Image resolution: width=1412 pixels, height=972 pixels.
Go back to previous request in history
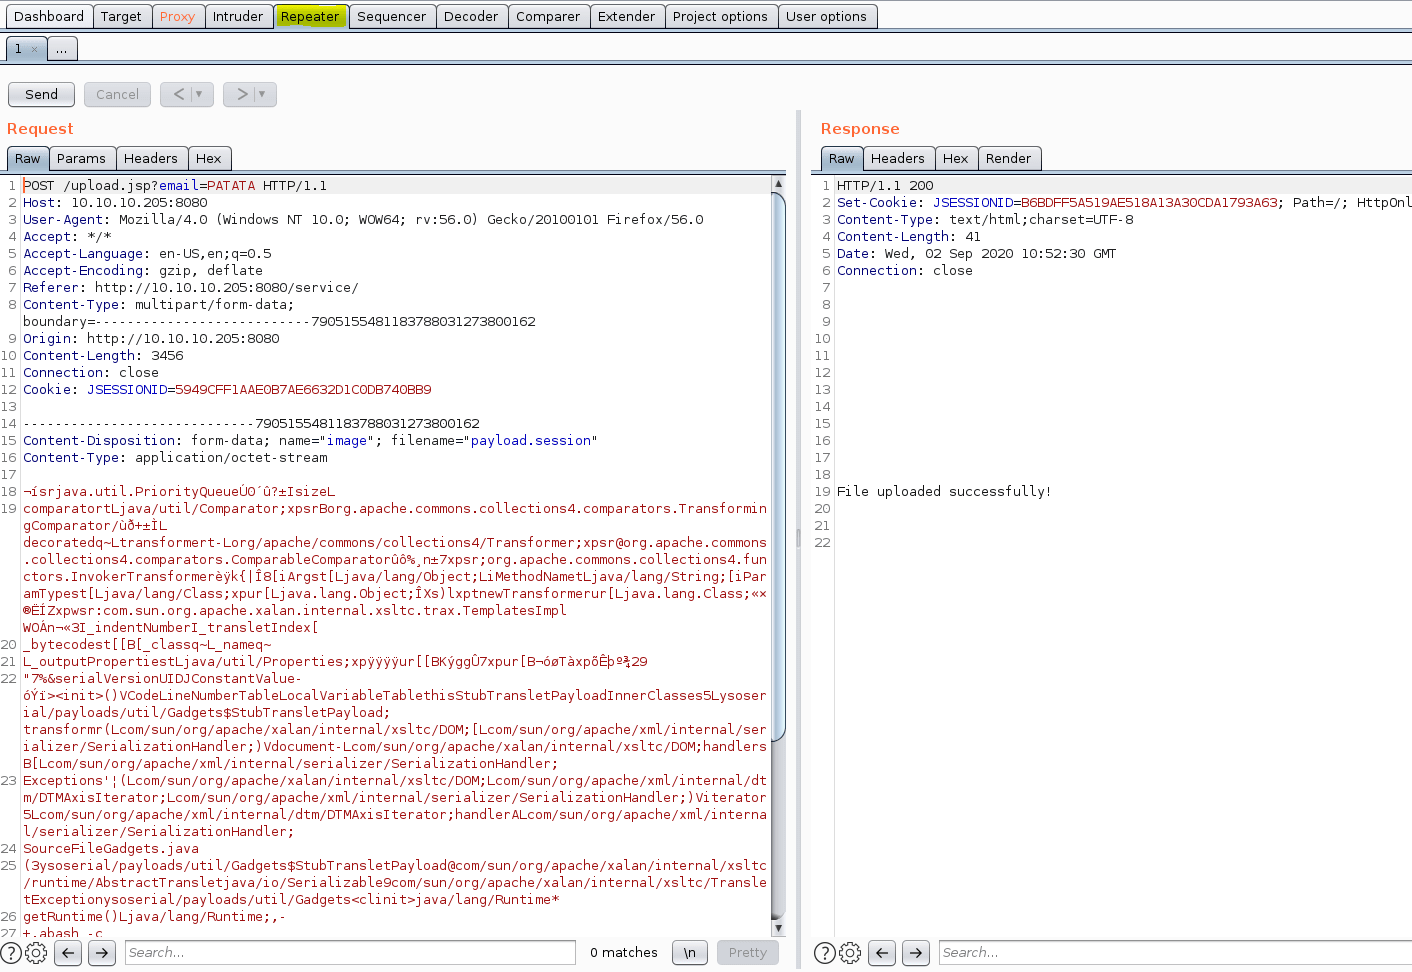pos(179,94)
